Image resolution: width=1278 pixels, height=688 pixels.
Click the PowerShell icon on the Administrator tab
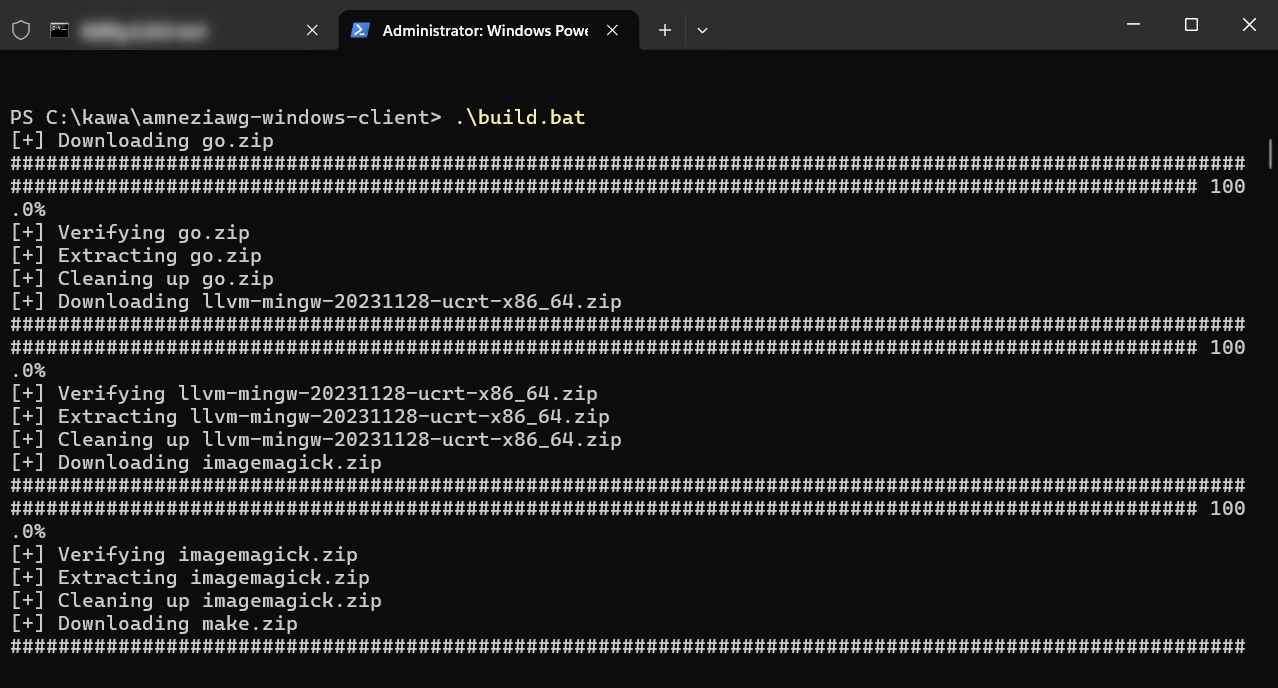pyautogui.click(x=359, y=30)
